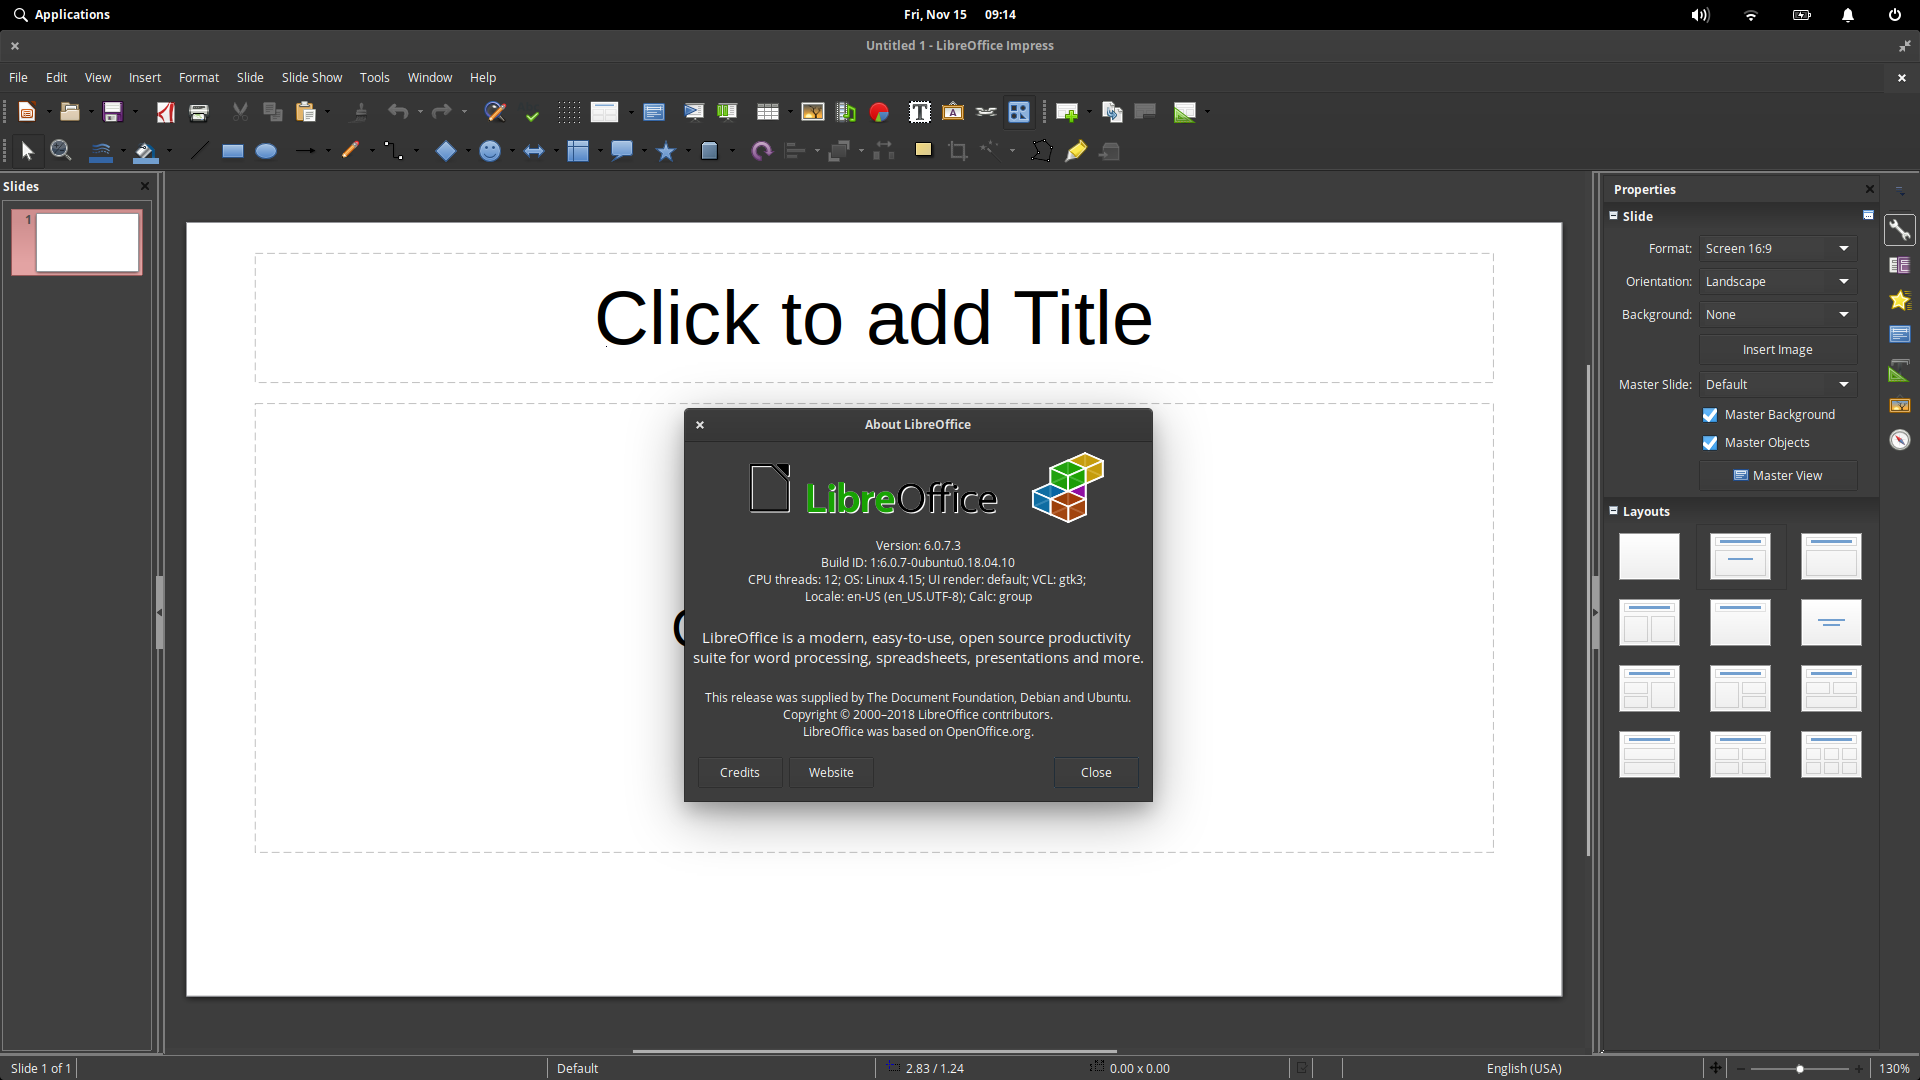Screen dimensions: 1920x1080
Task: Click the Rotate tool icon
Action: 762,151
